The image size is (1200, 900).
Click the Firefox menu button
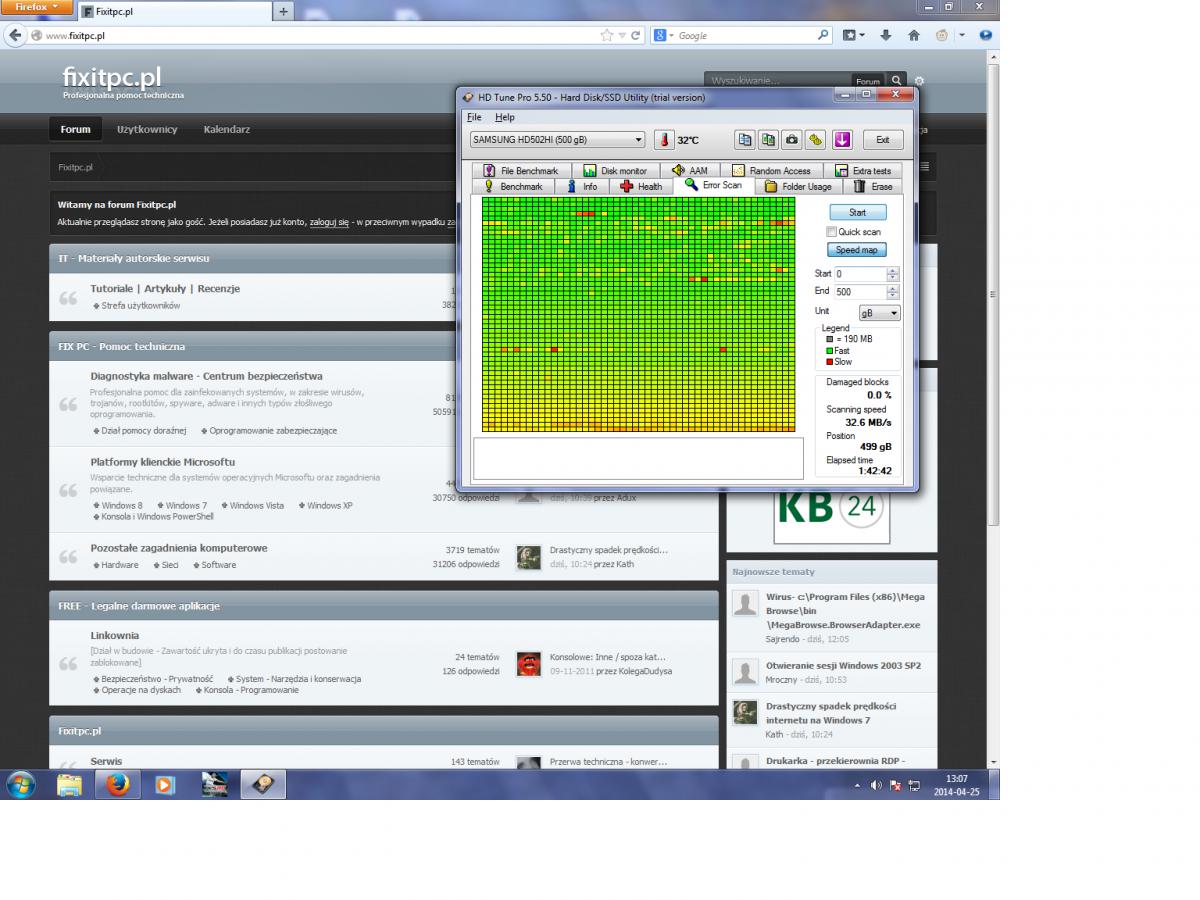click(x=37, y=7)
